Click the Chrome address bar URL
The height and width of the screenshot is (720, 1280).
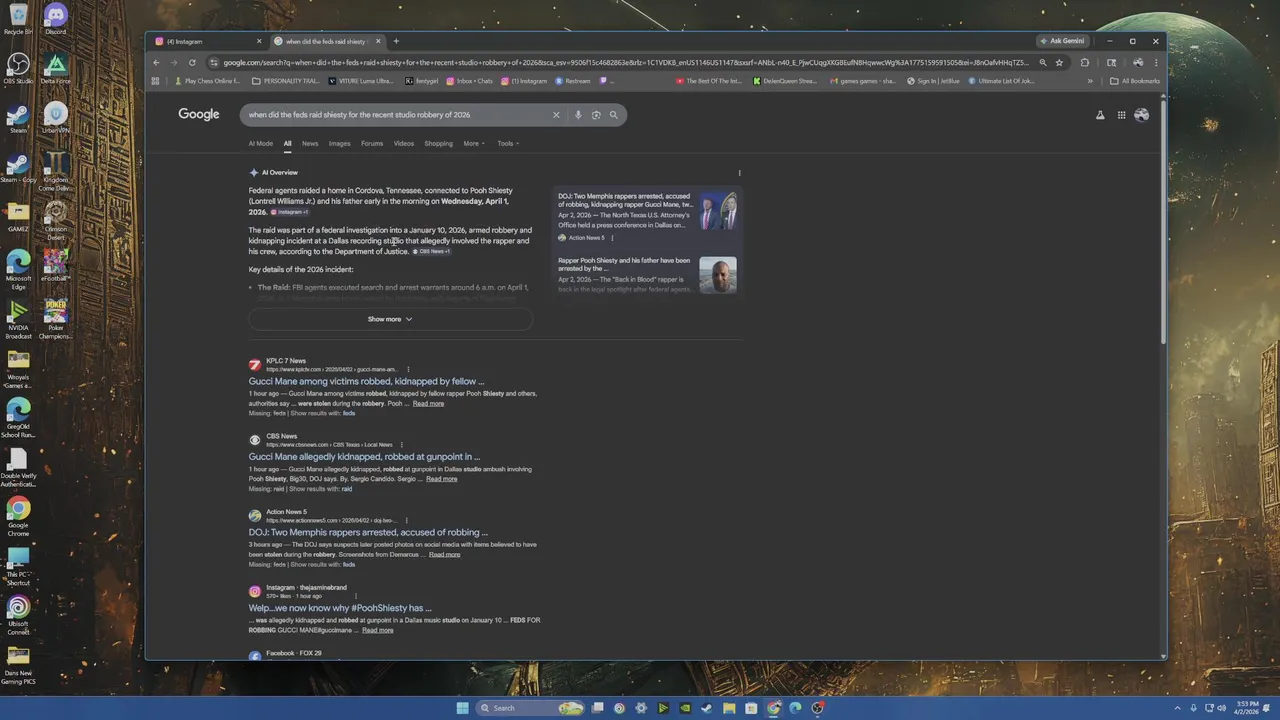[625, 62]
